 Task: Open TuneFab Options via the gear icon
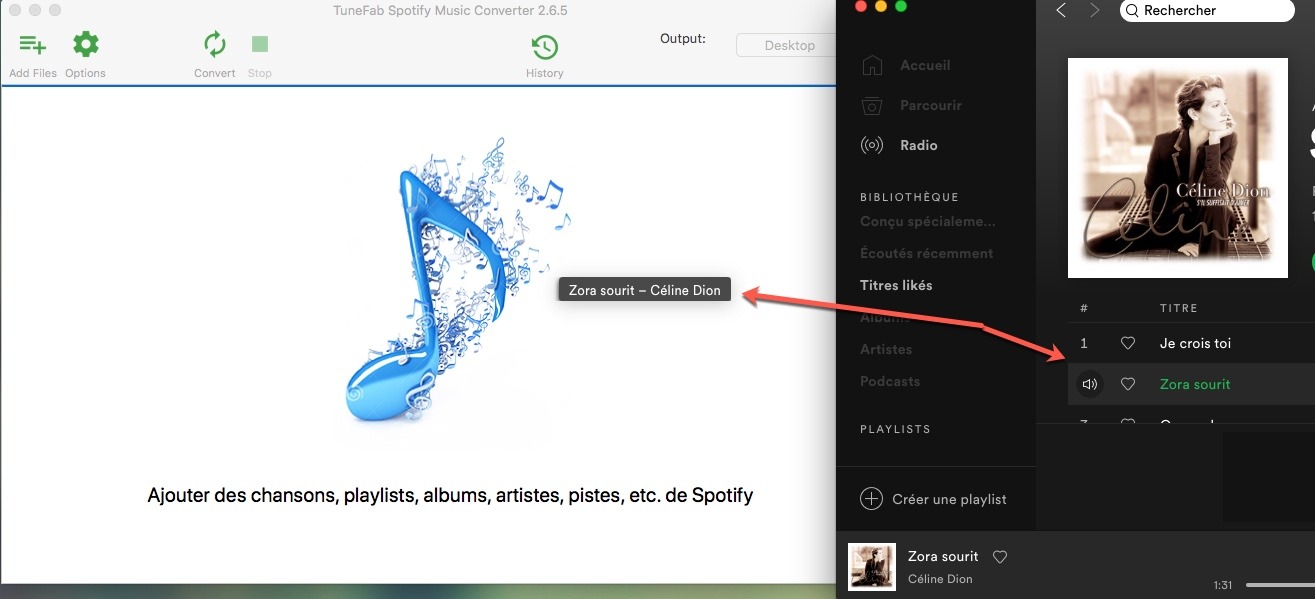(x=86, y=44)
